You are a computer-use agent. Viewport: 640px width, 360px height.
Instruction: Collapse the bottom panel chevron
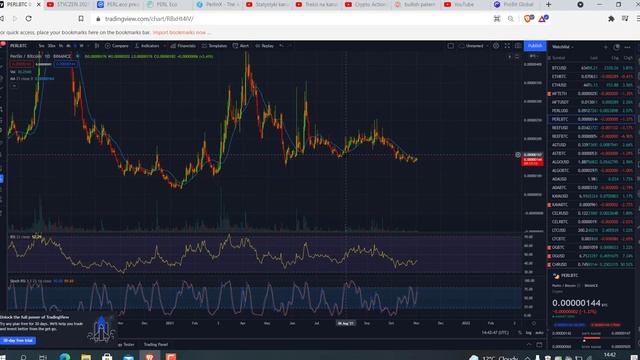(529, 344)
